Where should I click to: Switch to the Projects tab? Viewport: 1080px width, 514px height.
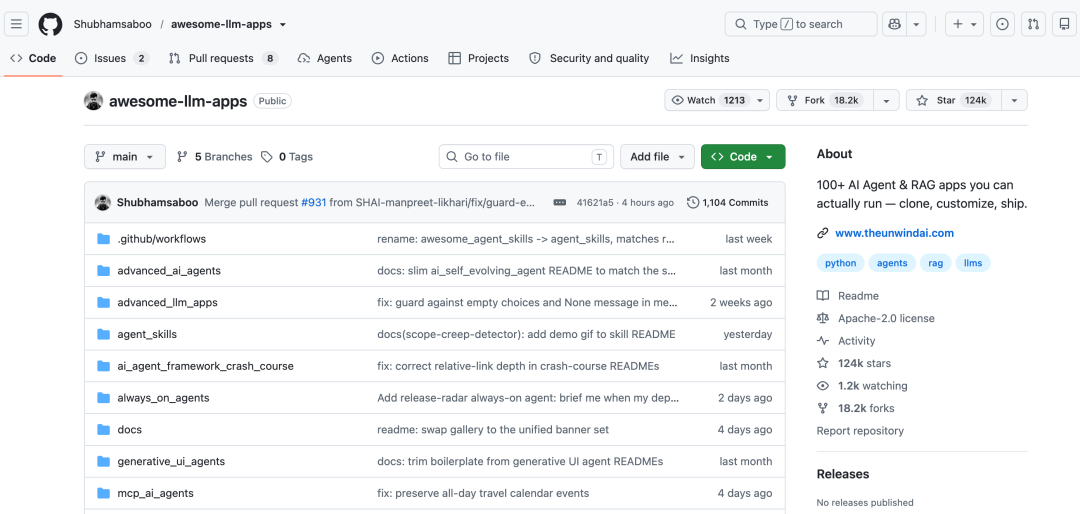(x=478, y=59)
